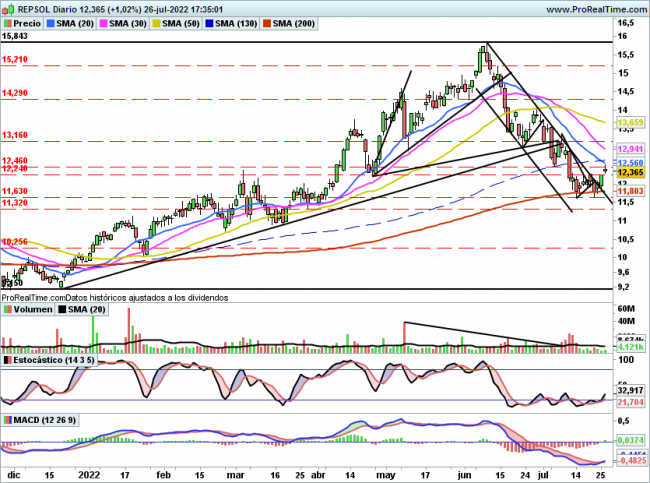Click the blue SMA (20) color swatch
This screenshot has height=483, width=650.
point(51,24)
